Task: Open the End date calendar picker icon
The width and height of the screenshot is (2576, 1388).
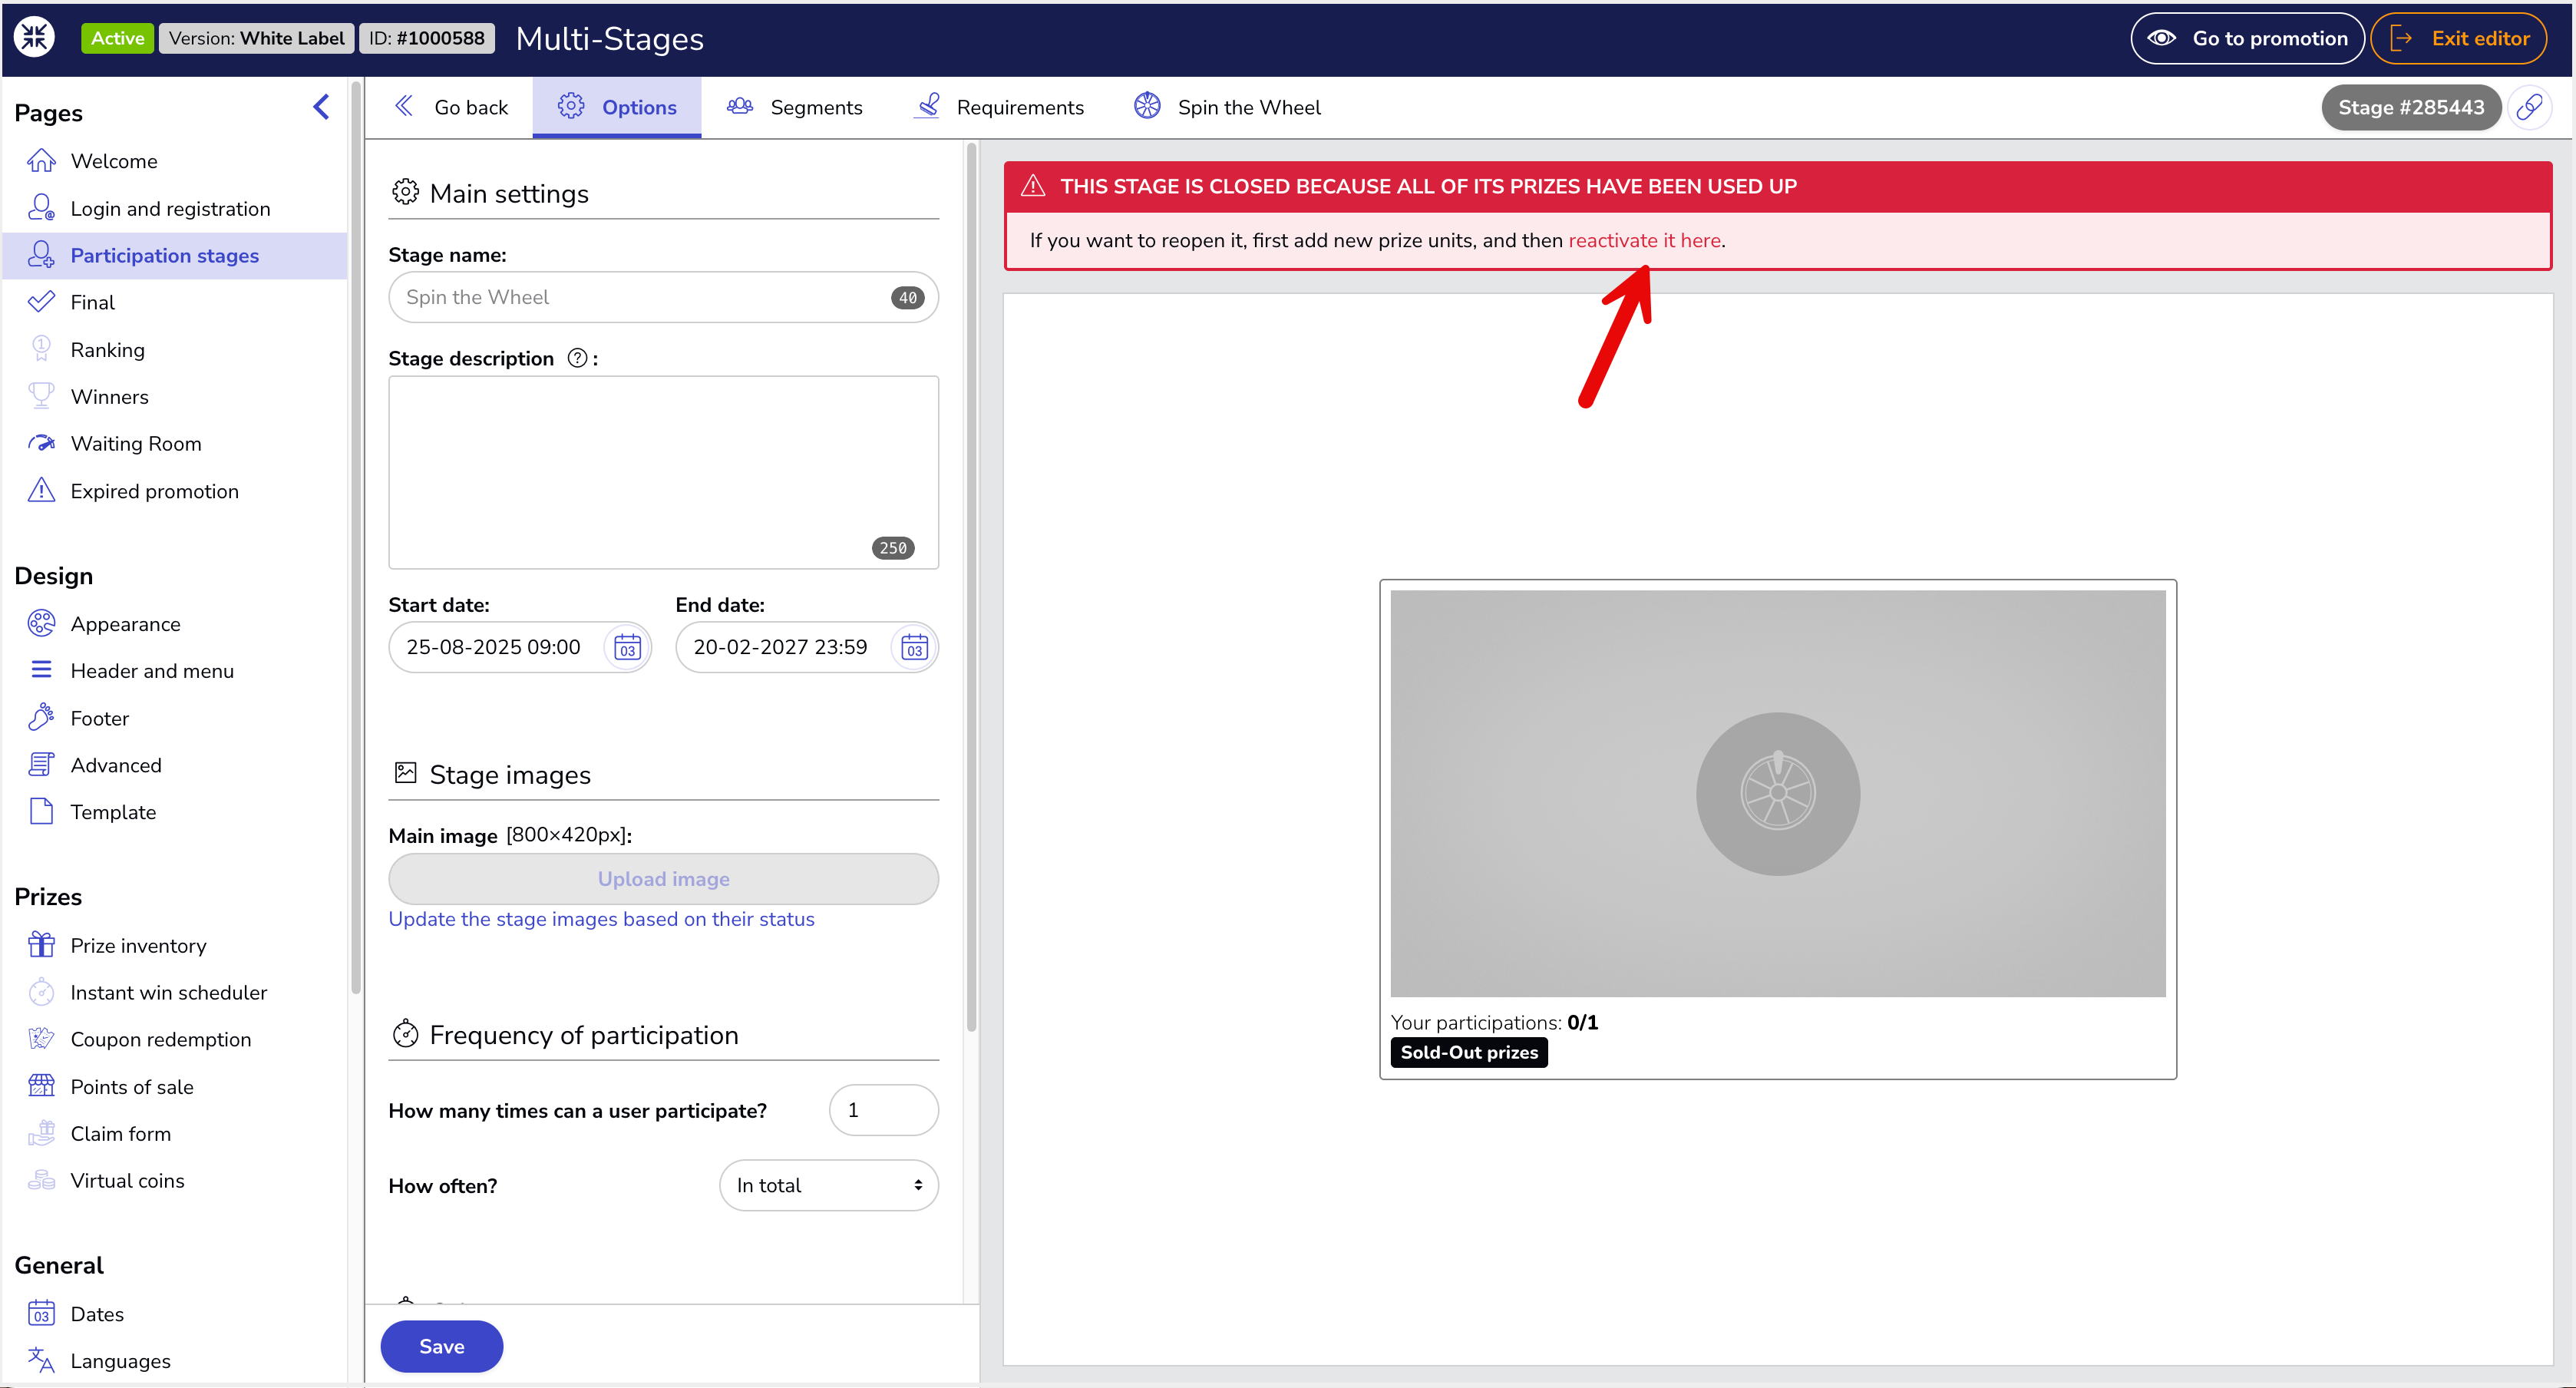Action: click(914, 647)
